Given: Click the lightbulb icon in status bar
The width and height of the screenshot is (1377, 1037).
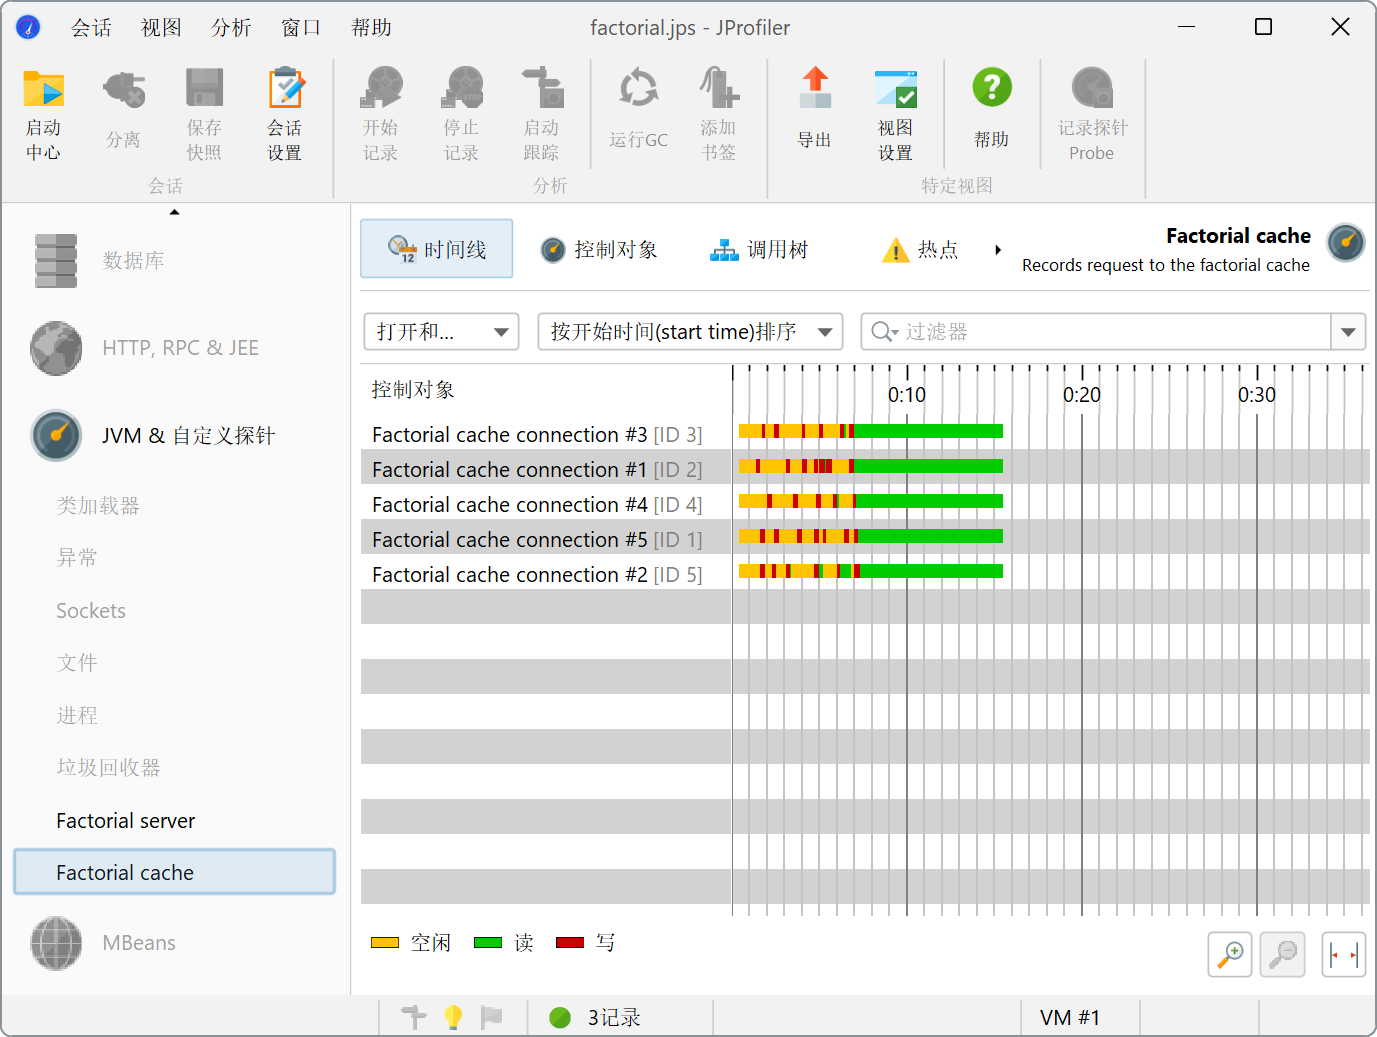Looking at the screenshot, I should tap(453, 1017).
